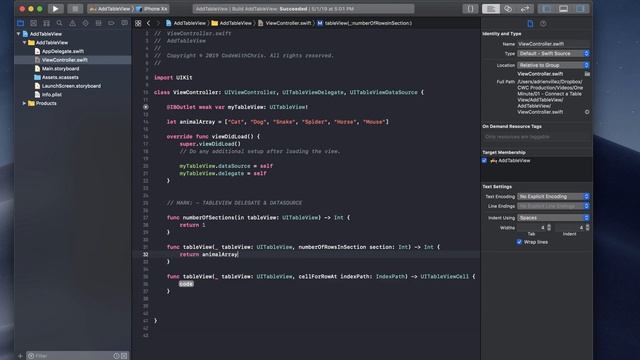Toggle the Debug area panel
Image resolution: width=640 pixels, height=360 pixels.
point(563,9)
